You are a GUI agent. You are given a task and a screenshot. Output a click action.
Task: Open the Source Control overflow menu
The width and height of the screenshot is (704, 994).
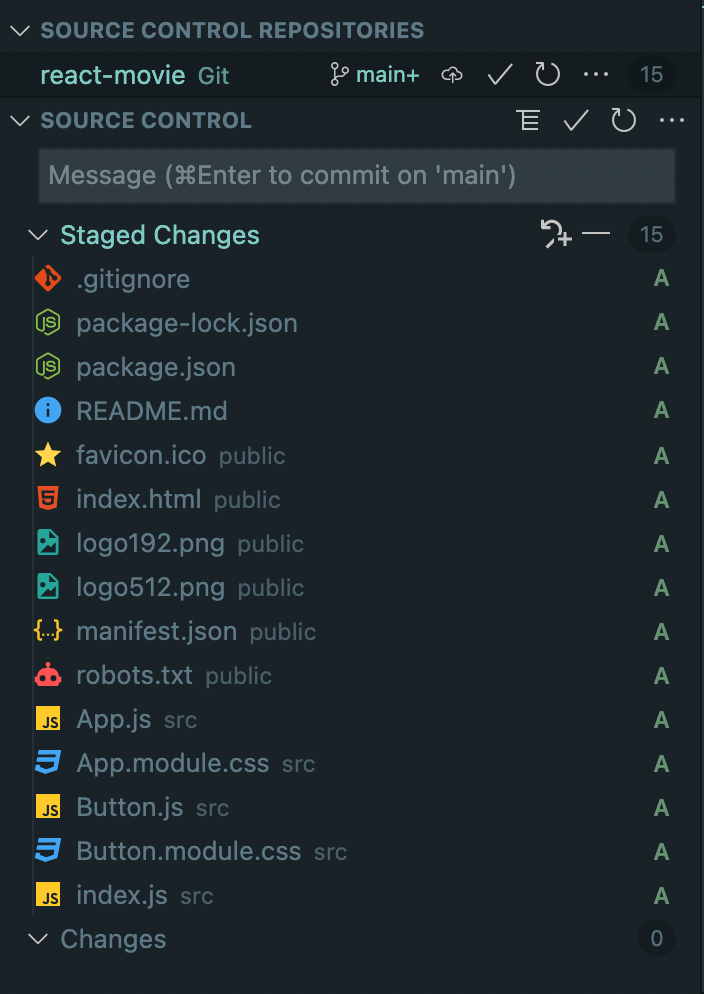pos(671,120)
